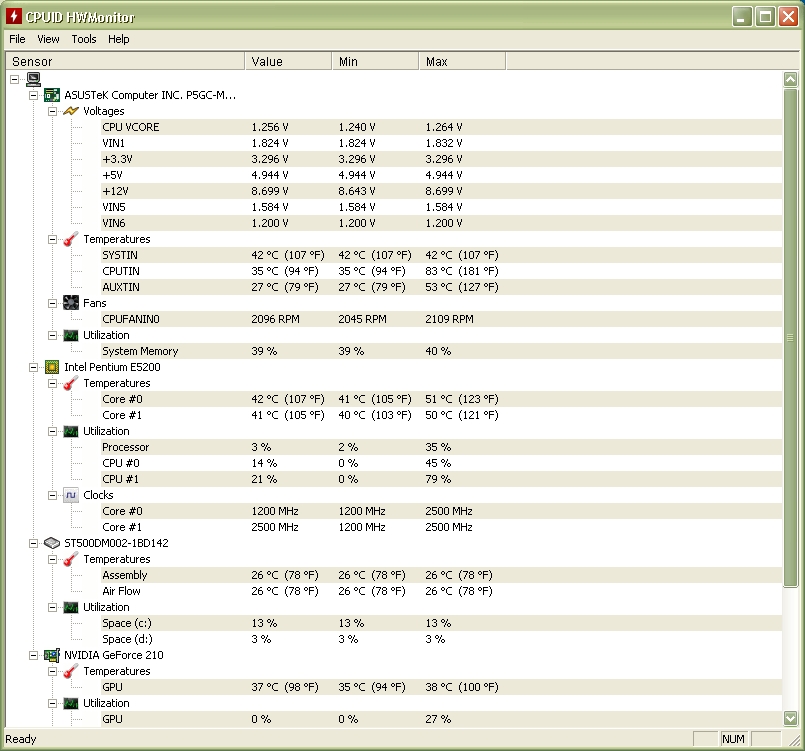
Task: Collapse the Clocks section
Action: point(52,495)
